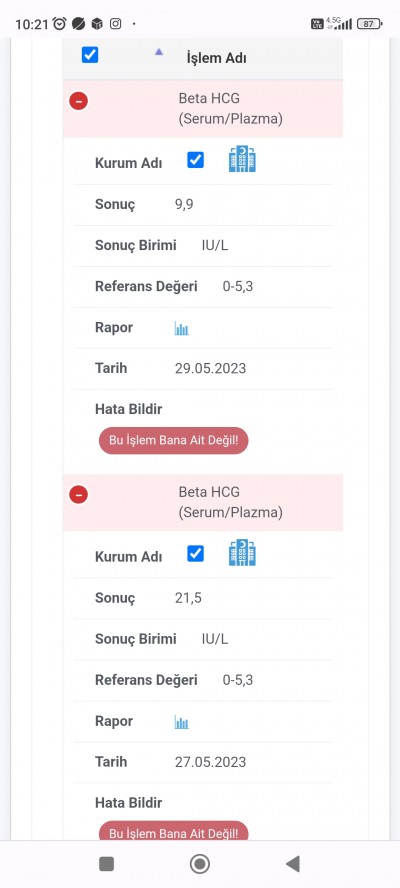Tap the alarm clock icon in status bar
This screenshot has width=400, height=888.
(59, 23)
